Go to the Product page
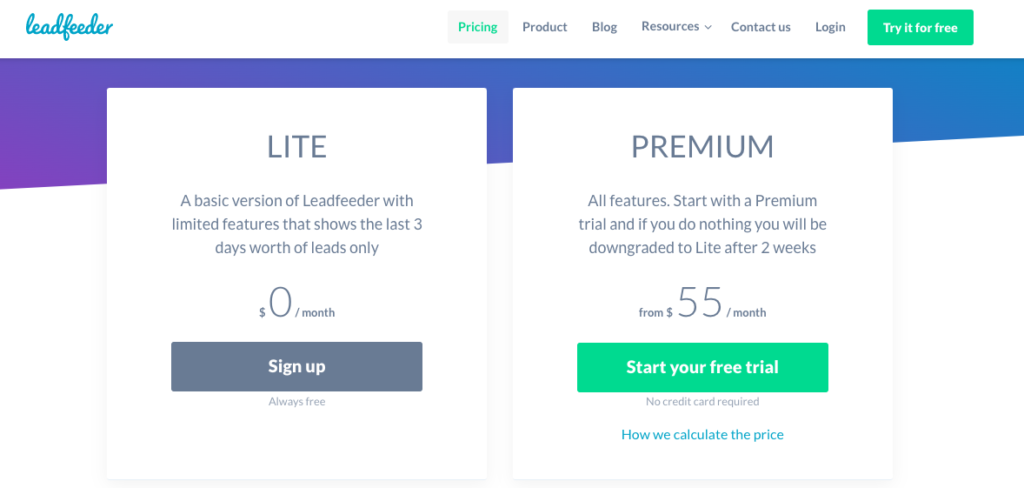This screenshot has width=1024, height=488. point(545,27)
